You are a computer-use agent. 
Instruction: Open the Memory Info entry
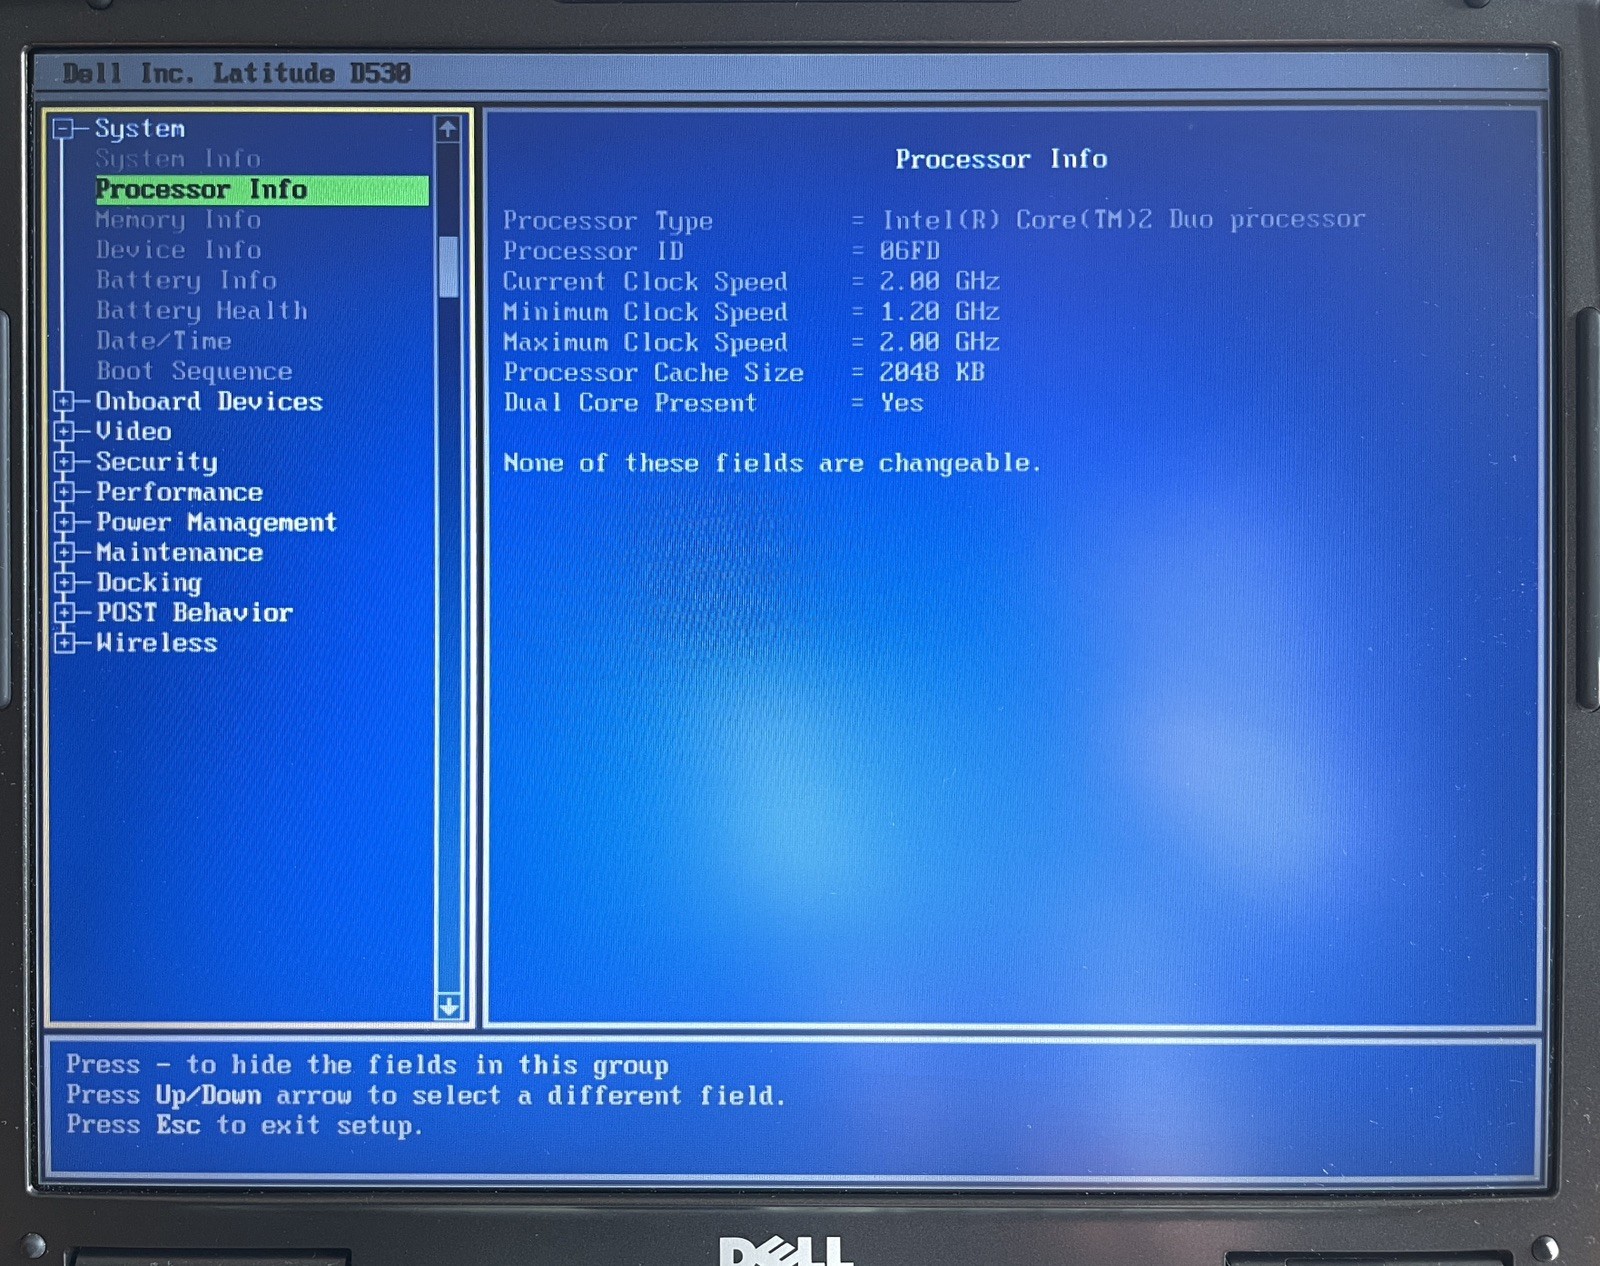coord(178,220)
